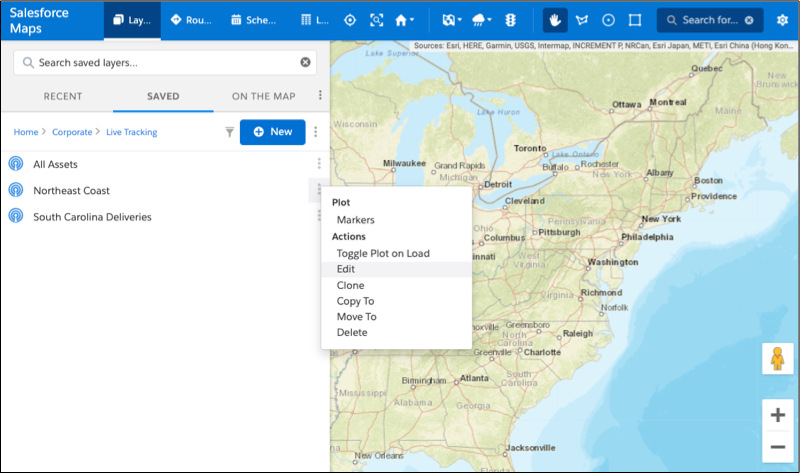Click the All Assets live tracking icon

point(16,164)
